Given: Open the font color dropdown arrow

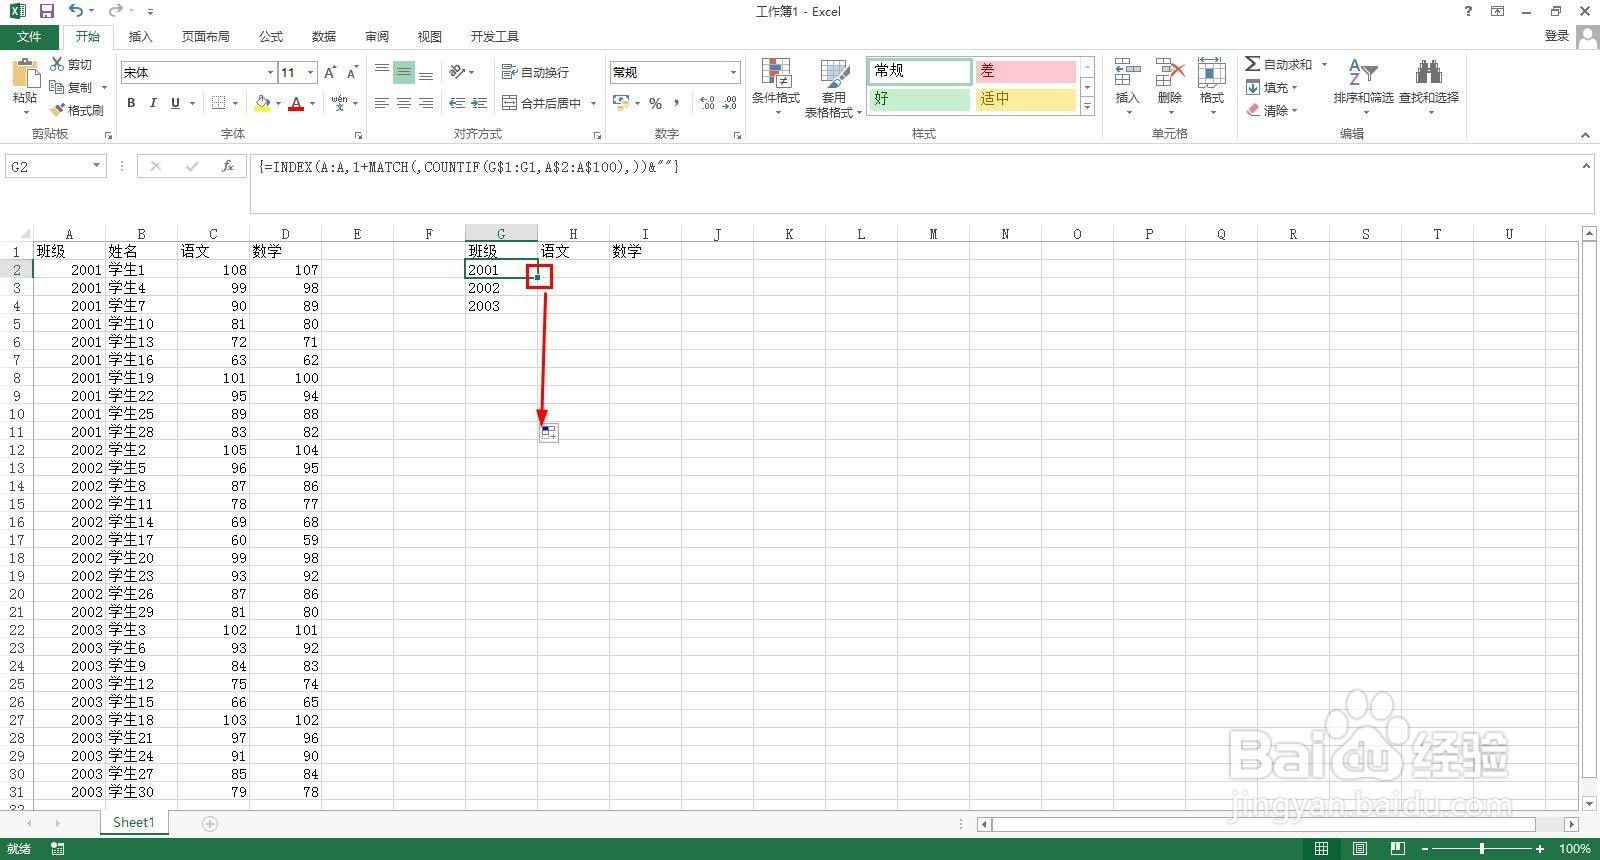Looking at the screenshot, I should 312,103.
